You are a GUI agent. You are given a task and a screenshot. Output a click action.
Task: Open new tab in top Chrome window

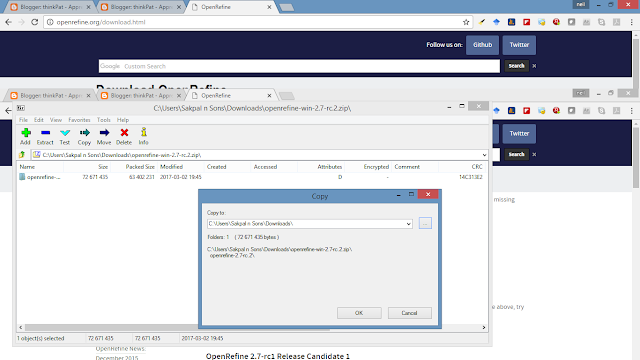[x=287, y=7]
